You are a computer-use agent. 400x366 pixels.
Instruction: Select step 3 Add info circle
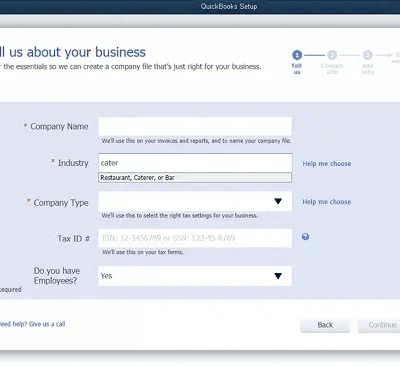coord(367,55)
